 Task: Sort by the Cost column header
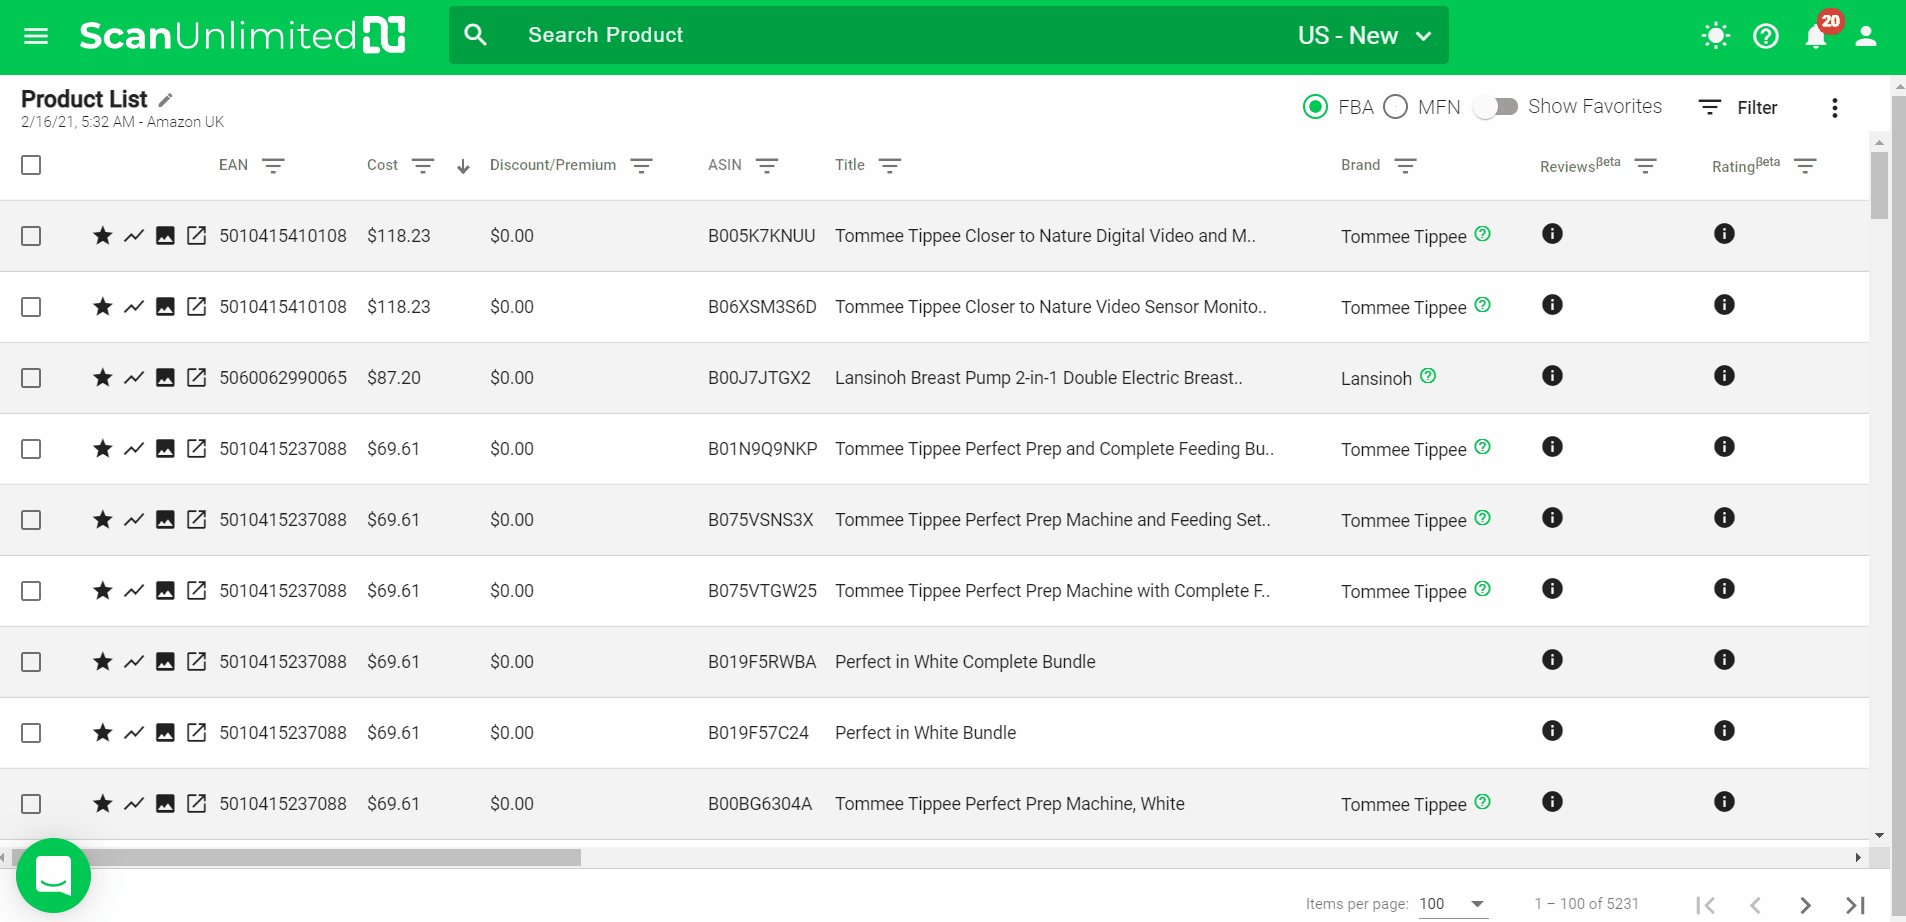coord(382,165)
